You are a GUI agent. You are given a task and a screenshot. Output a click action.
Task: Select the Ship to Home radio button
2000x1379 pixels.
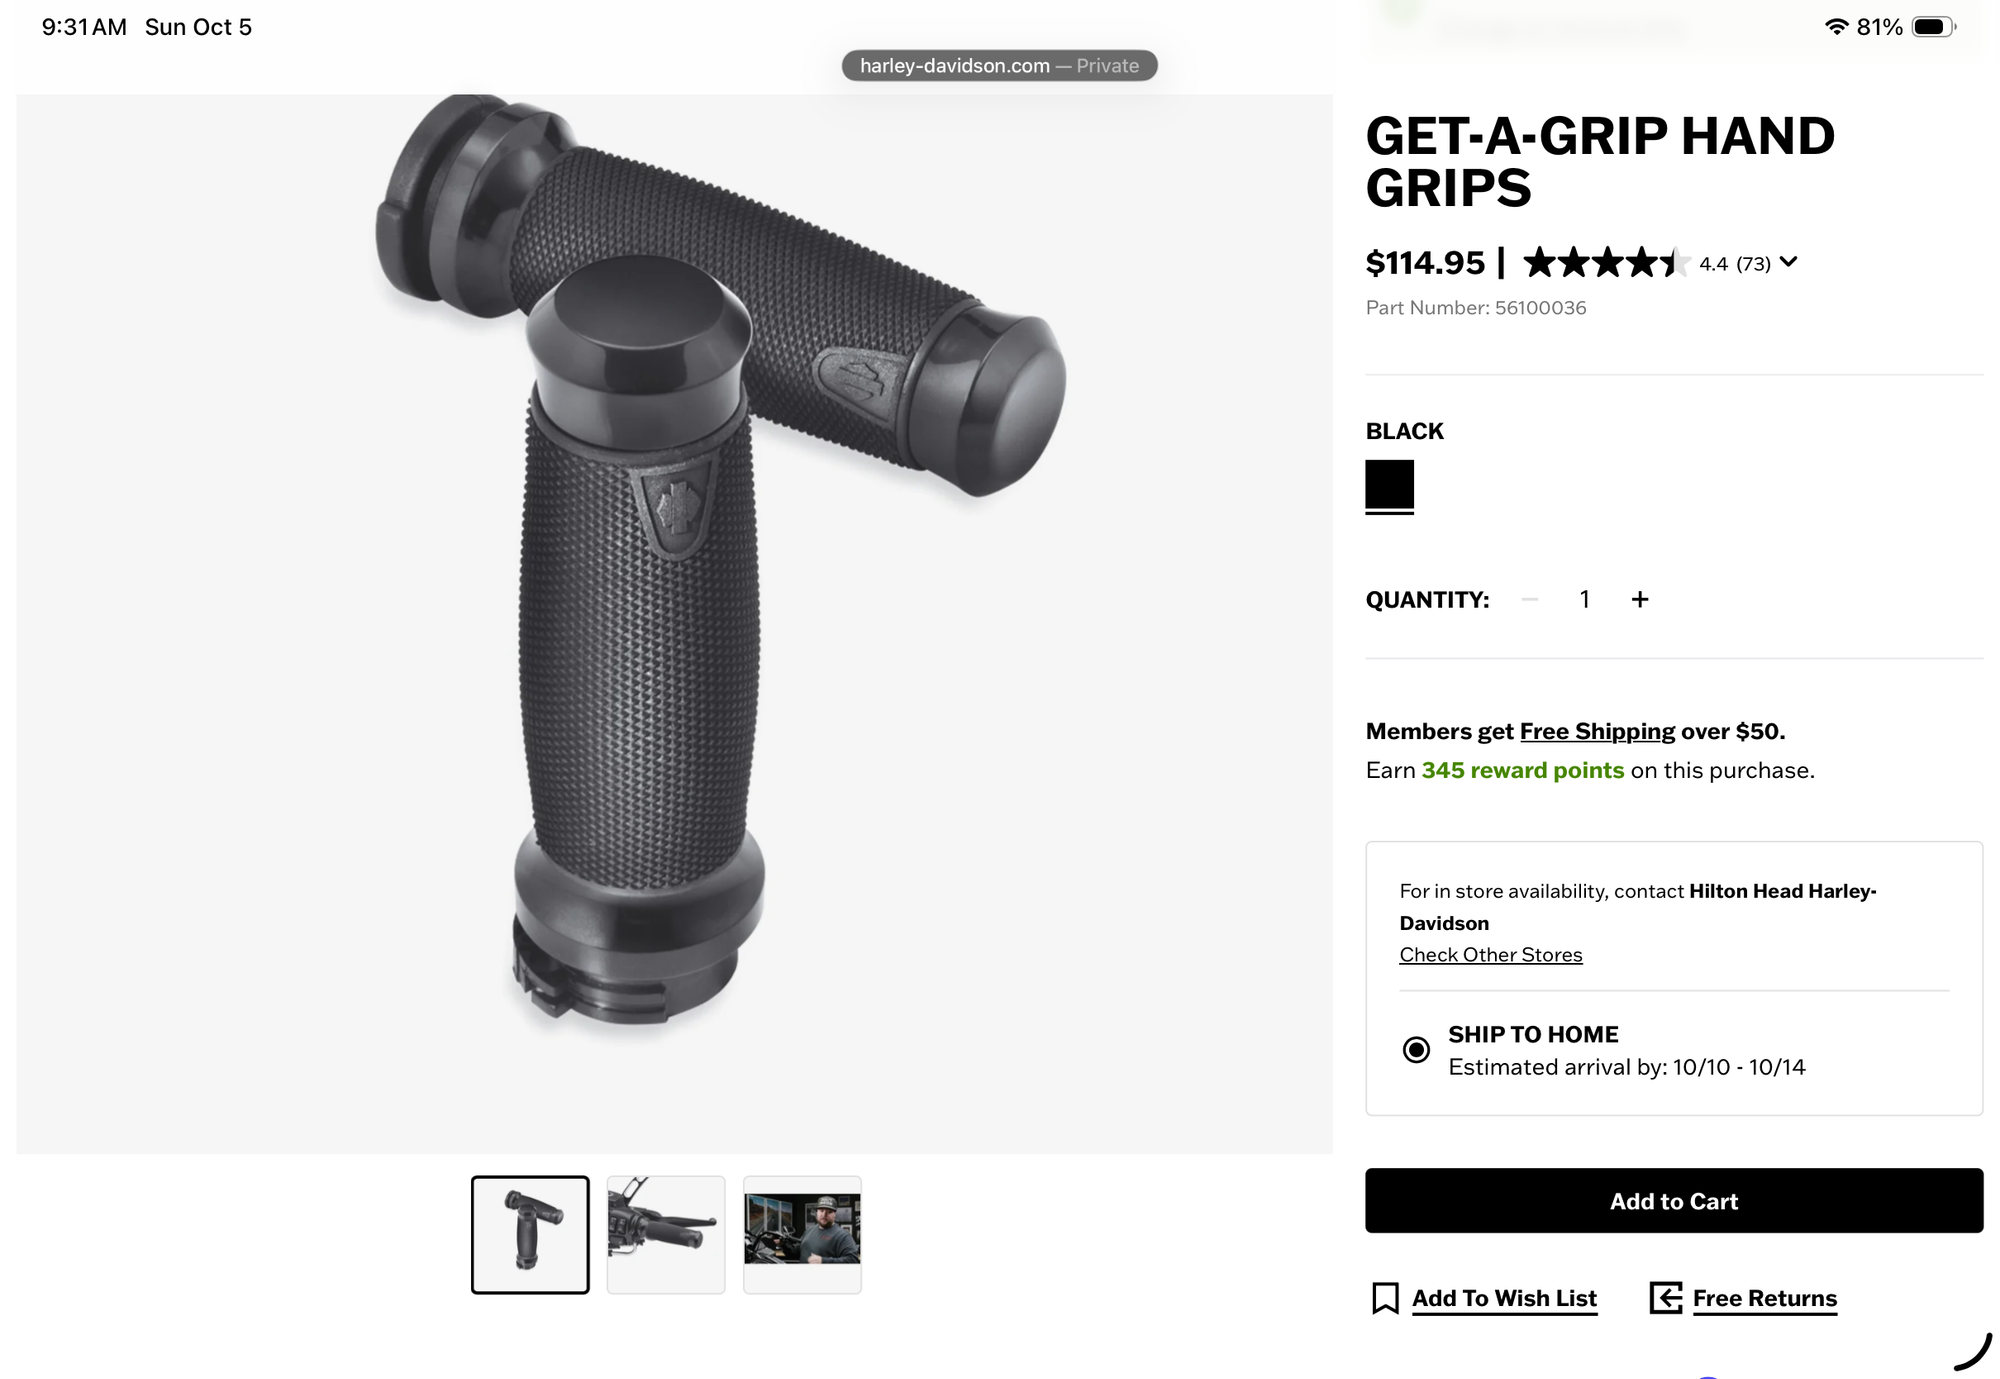1416,1050
